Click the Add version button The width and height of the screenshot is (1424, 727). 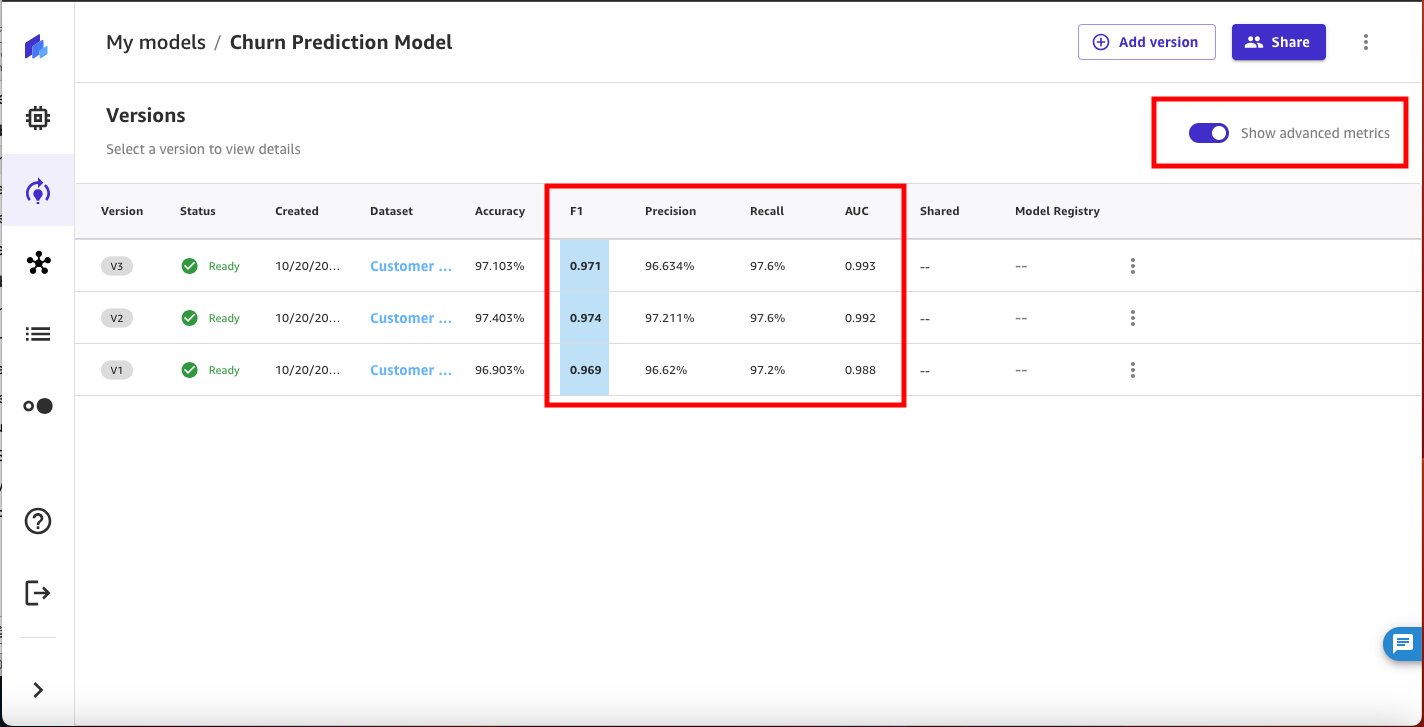[x=1146, y=42]
